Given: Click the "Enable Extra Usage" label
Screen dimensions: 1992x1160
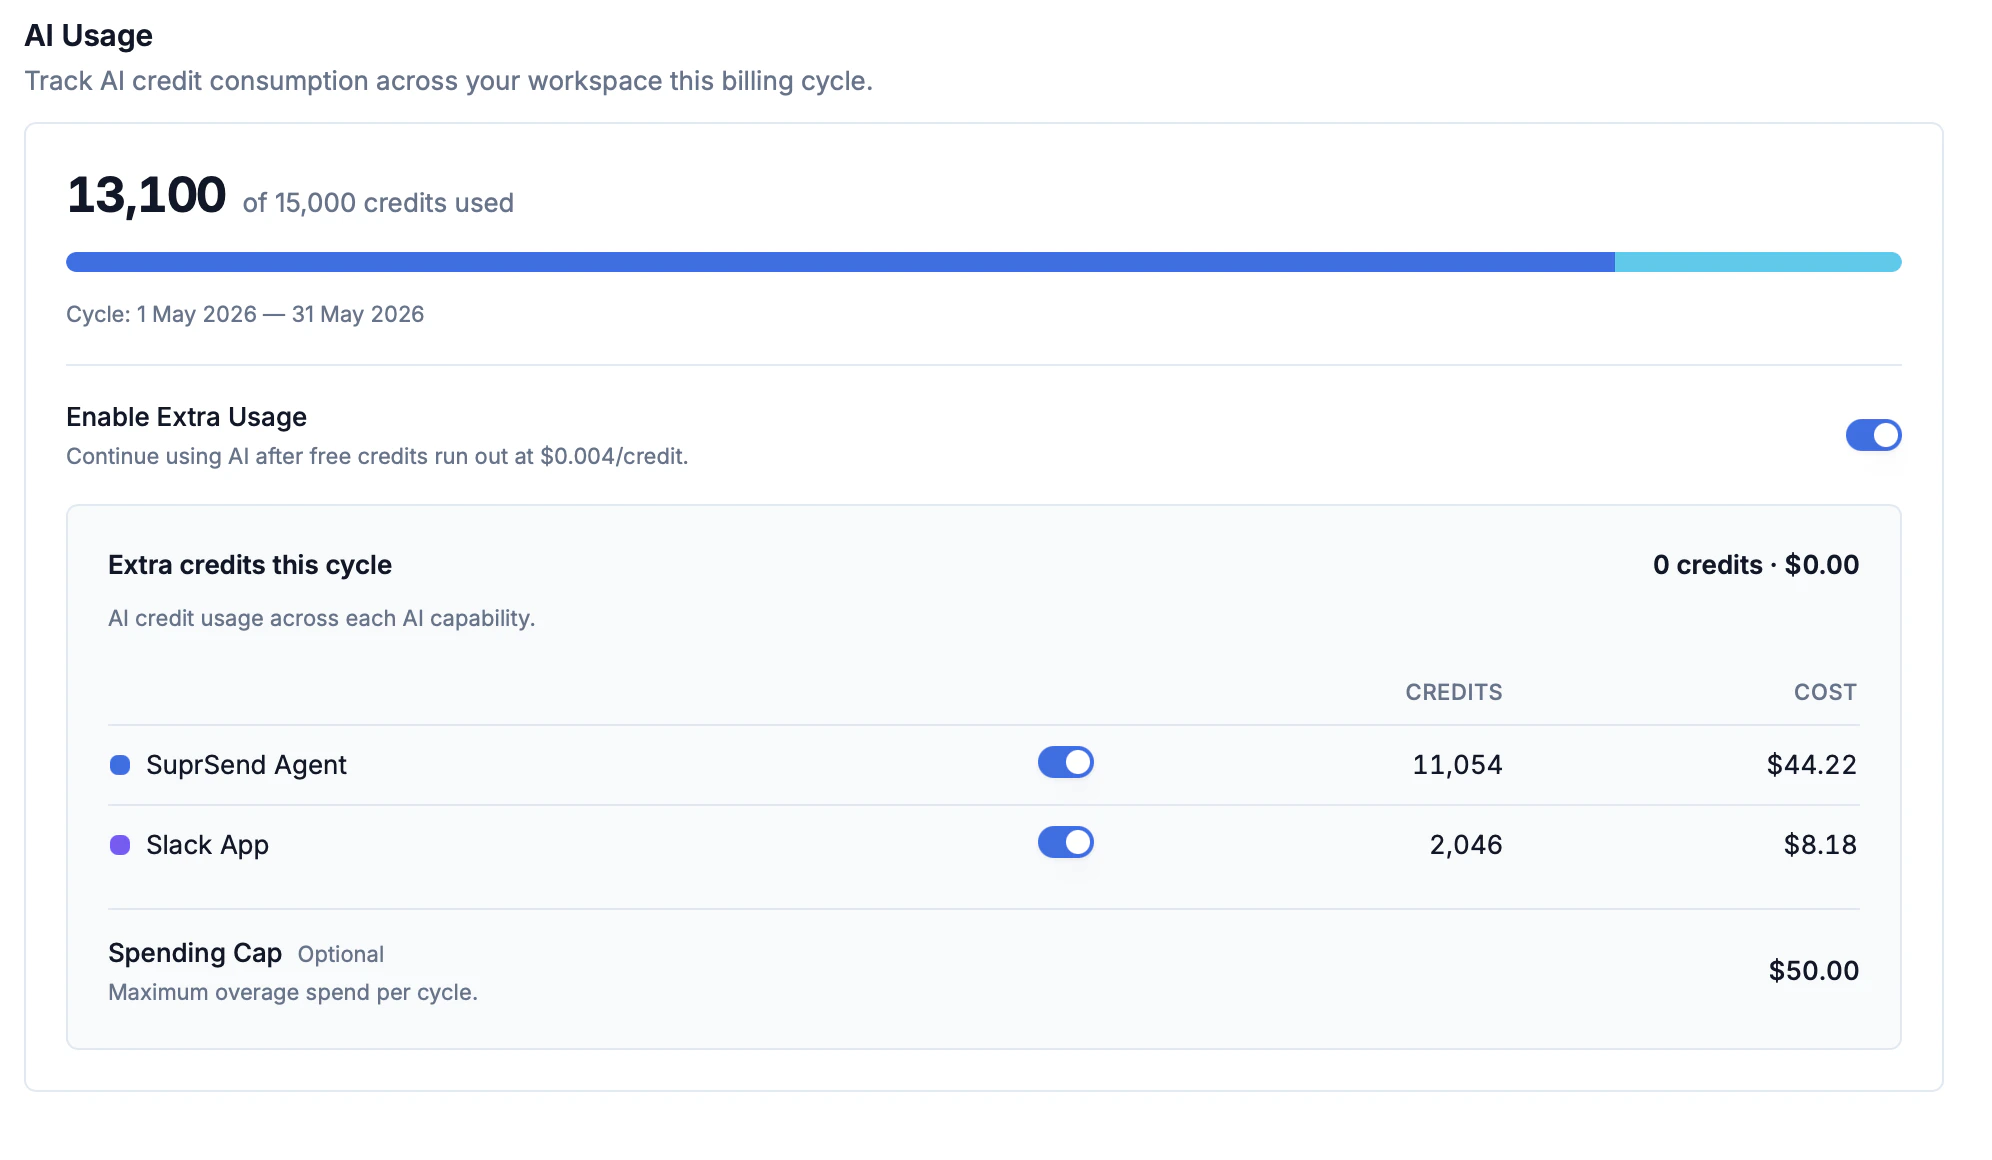Looking at the screenshot, I should 186,417.
